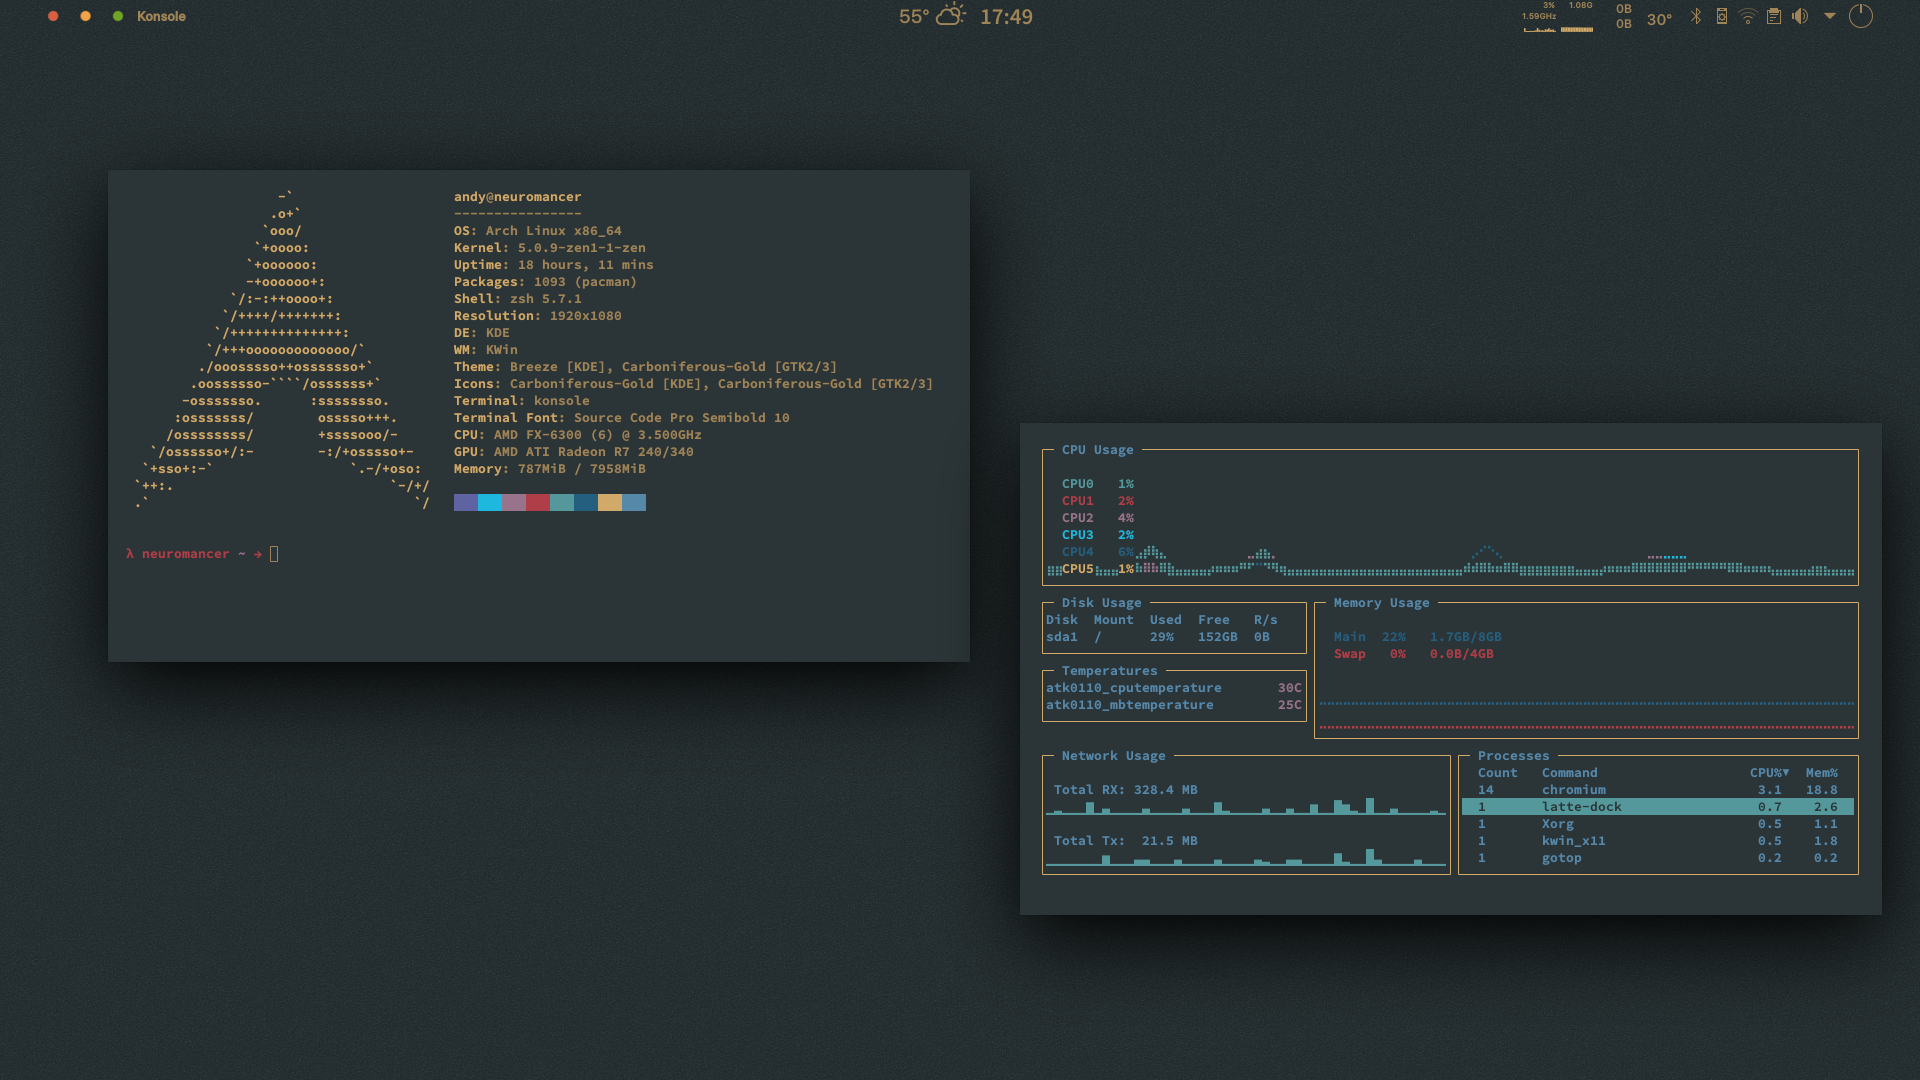Click the terminal cursor at neuromancer prompt
This screenshot has width=1920, height=1080.
(x=274, y=554)
